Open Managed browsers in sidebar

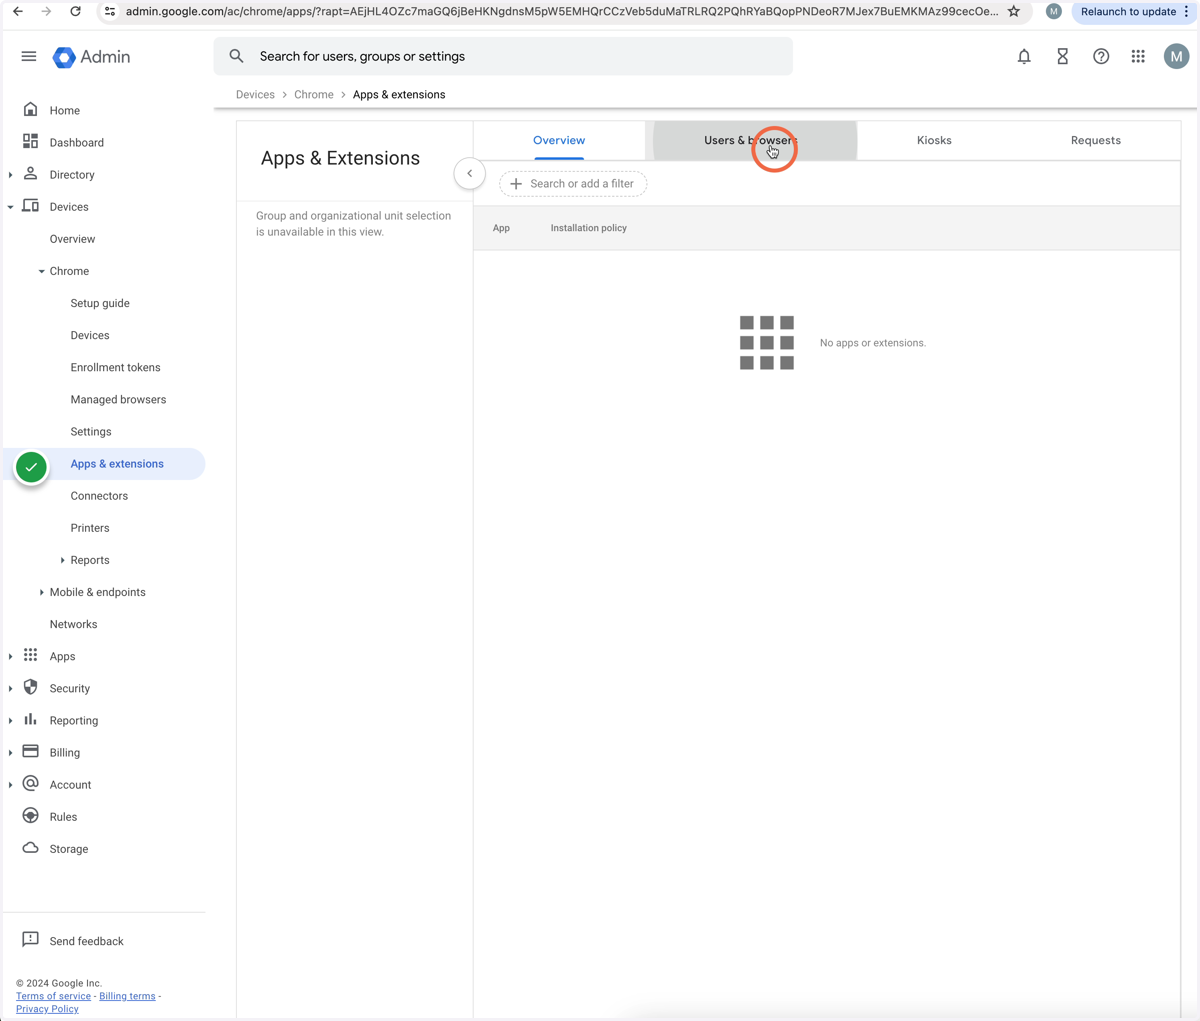118,399
